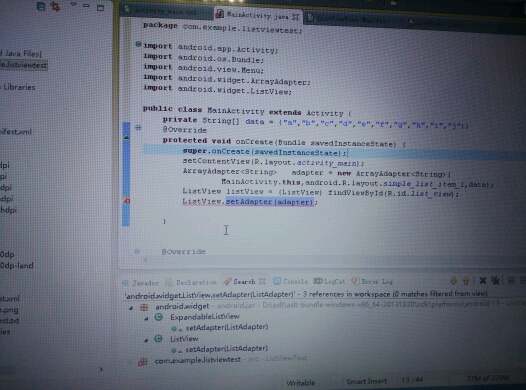Toggle Link with Editor in Package Explorer
Screen dimensions: 526x390
tap(55, 6)
